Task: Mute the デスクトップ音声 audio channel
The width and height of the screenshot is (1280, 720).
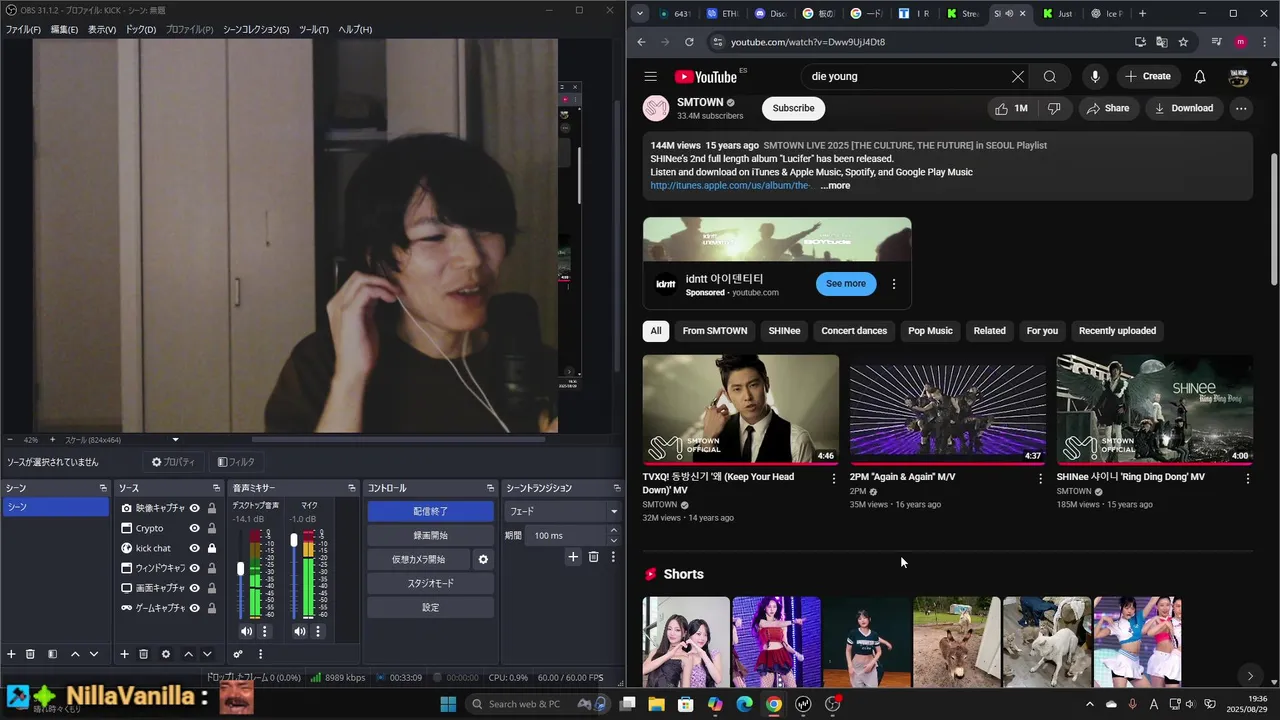Action: pos(247,631)
